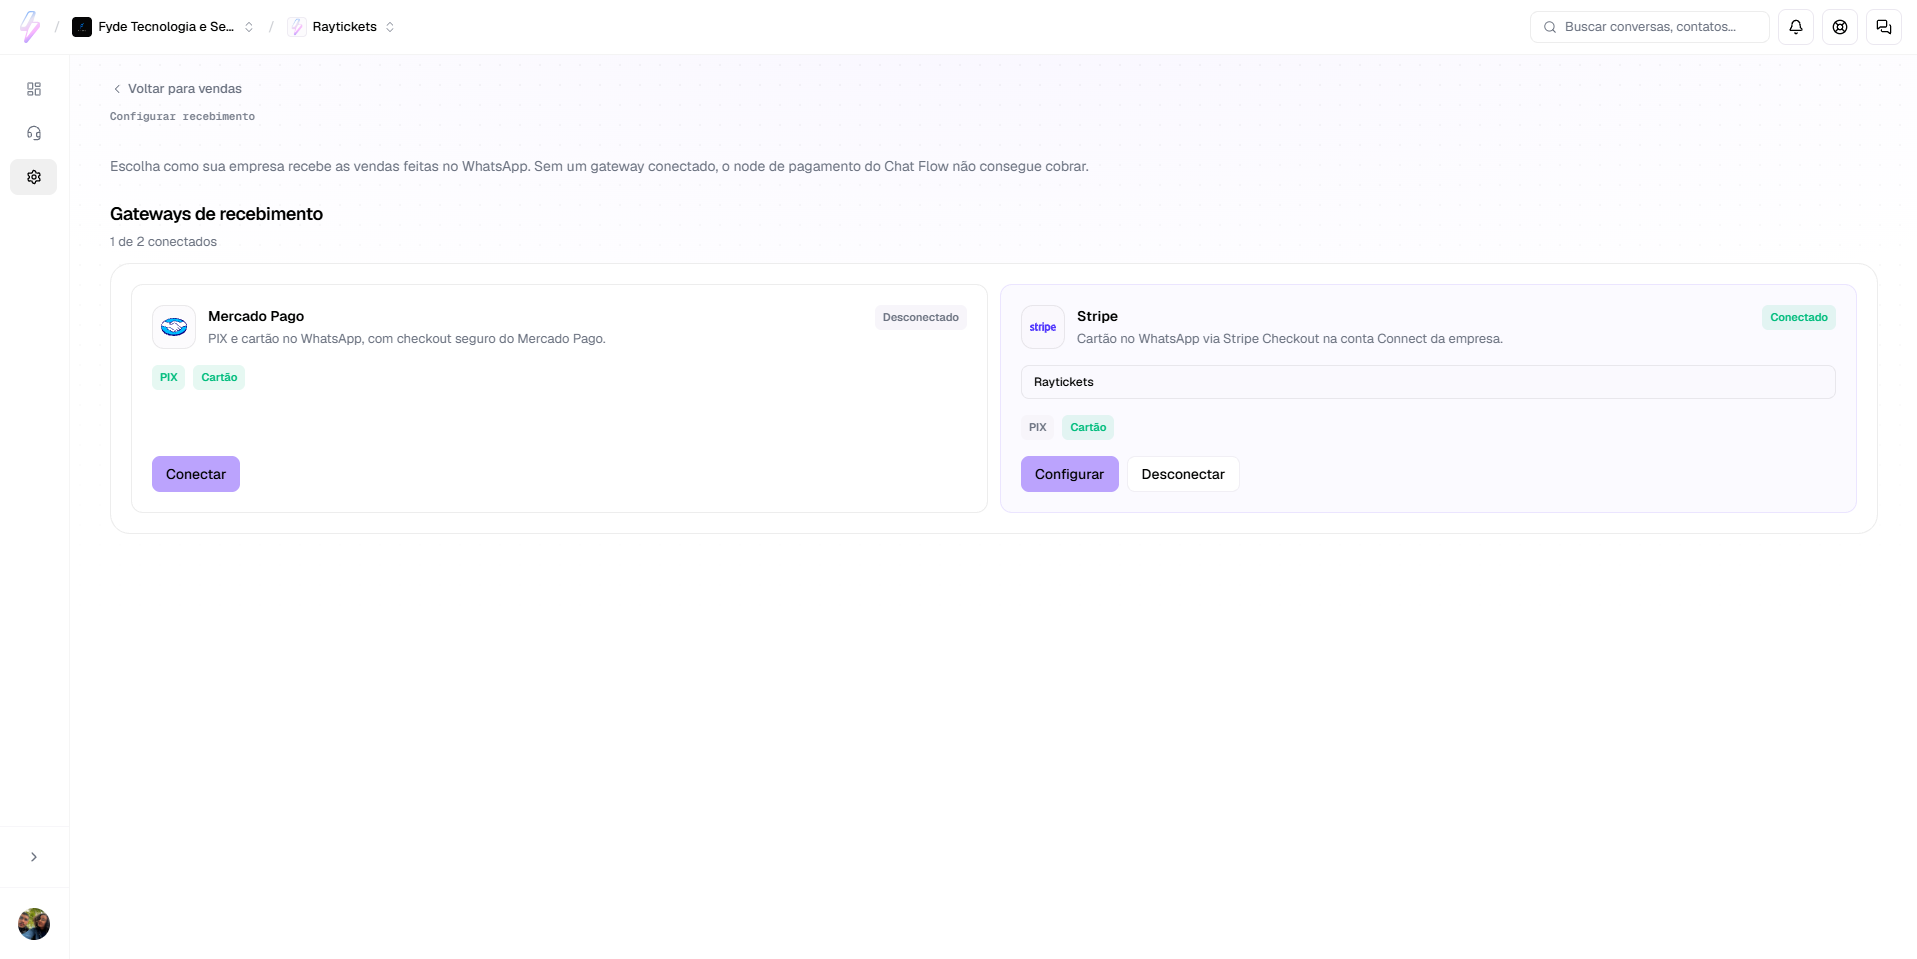Click Configurar button for Stripe
This screenshot has width=1917, height=959.
(1070, 474)
